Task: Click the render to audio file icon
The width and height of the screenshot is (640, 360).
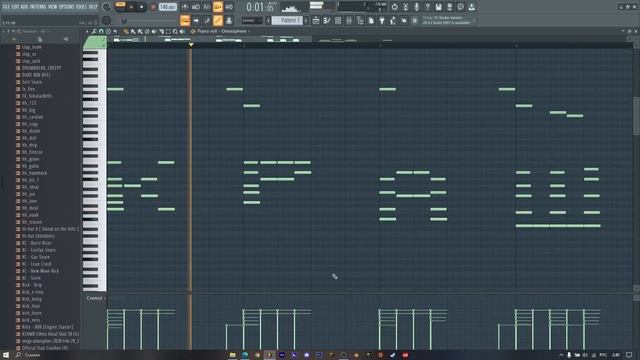Action: 449,7
